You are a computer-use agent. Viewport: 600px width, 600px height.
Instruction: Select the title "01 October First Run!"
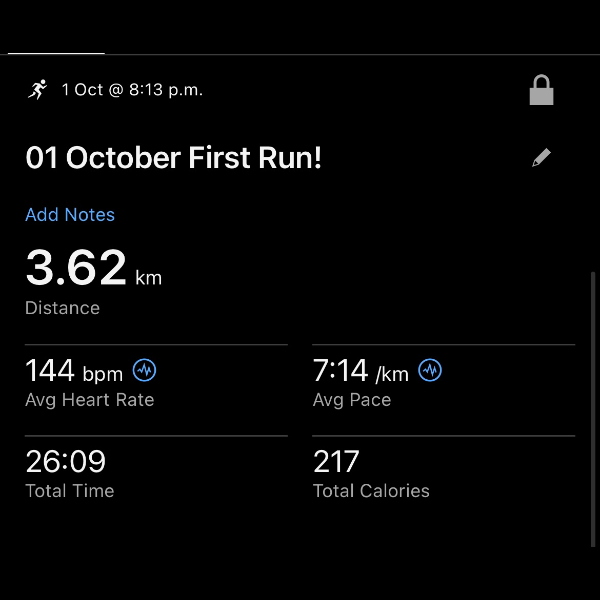tap(173, 158)
